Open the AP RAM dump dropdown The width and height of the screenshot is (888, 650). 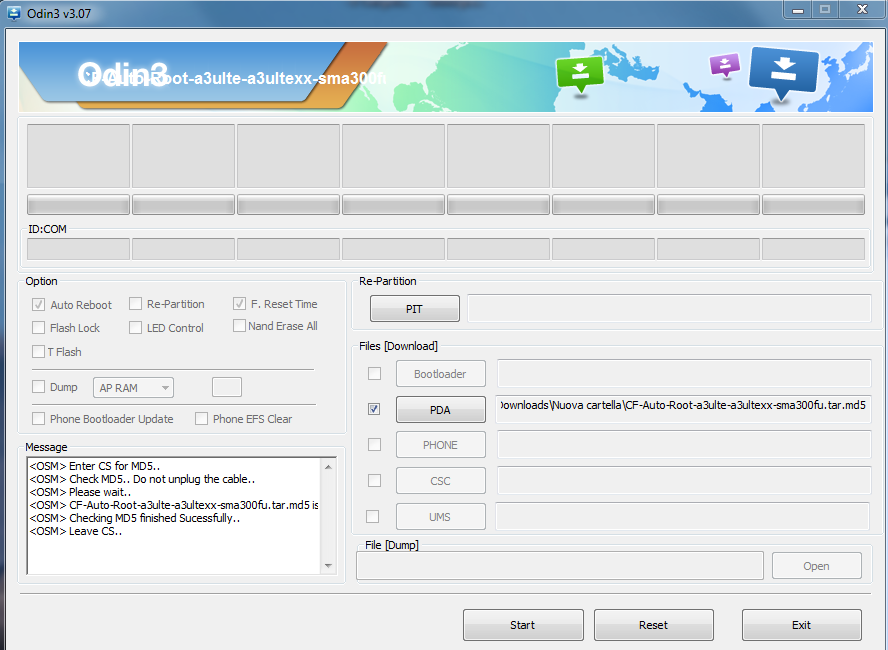134,388
